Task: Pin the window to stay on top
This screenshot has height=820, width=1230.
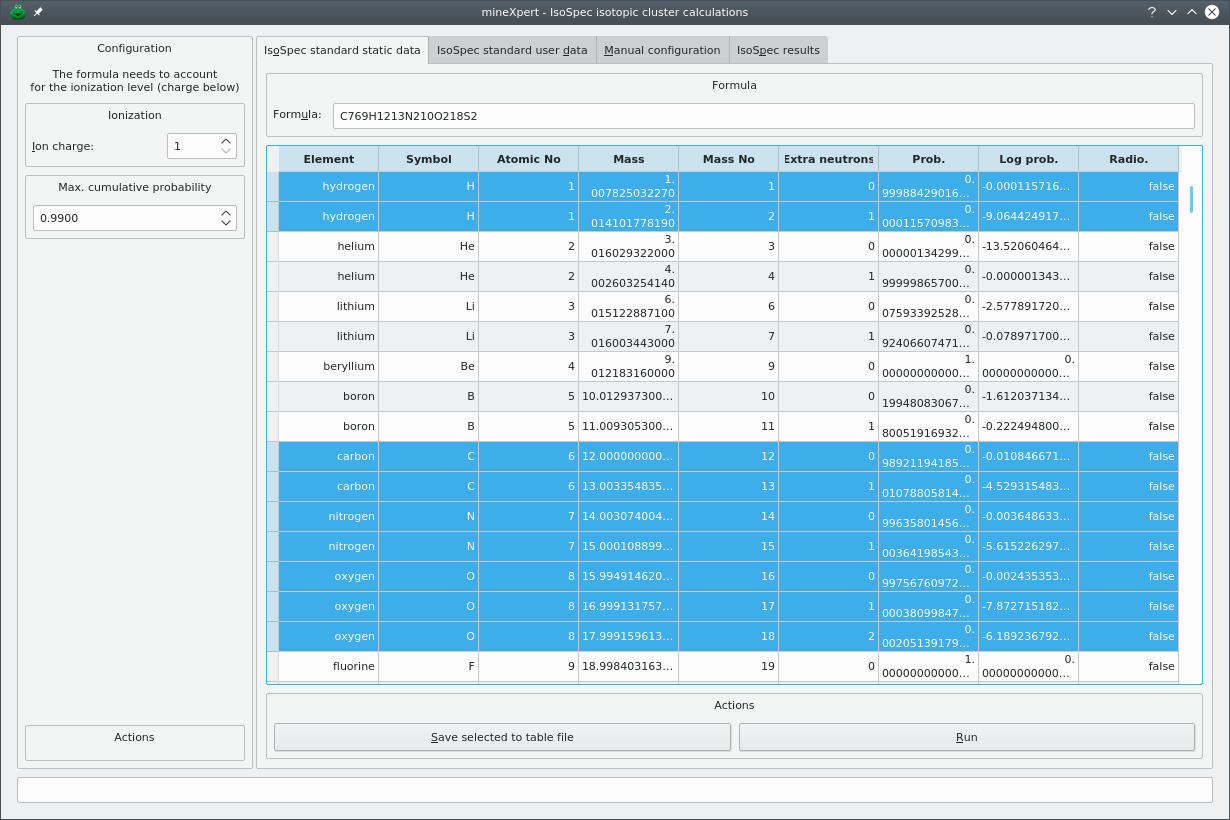Action: pos(38,13)
